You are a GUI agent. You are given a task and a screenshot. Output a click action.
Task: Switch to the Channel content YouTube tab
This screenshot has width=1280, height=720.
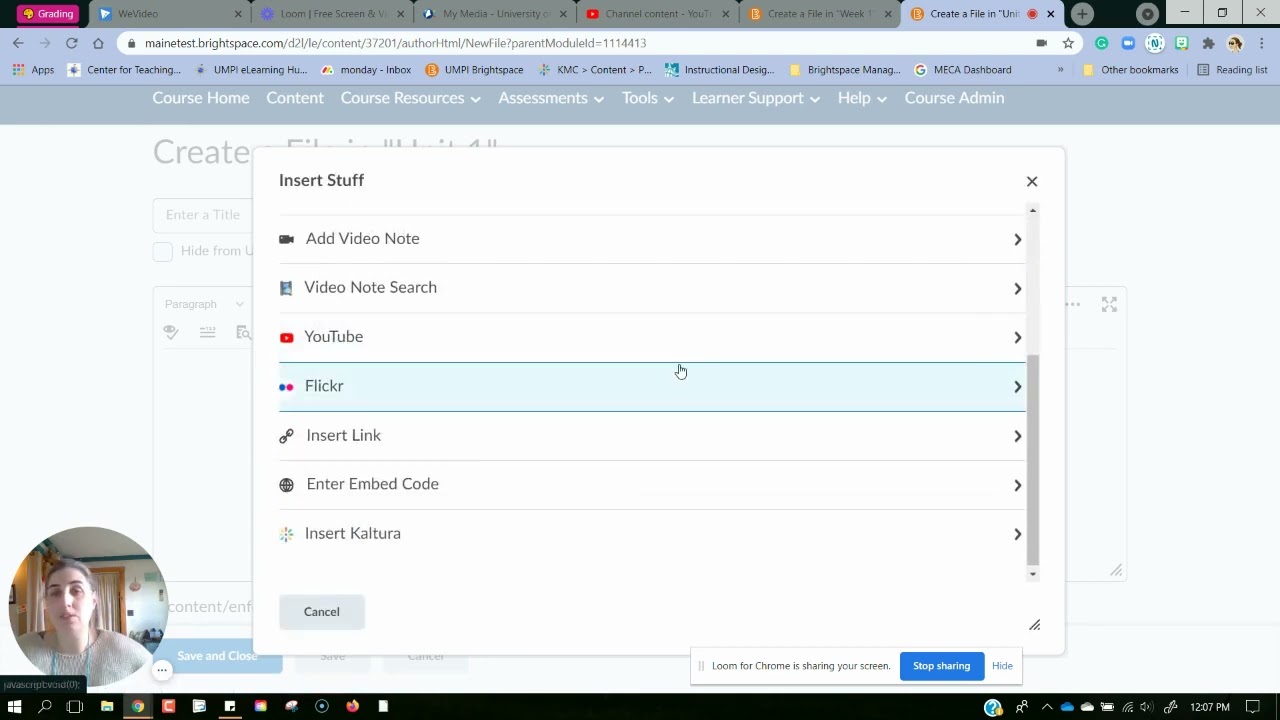657,14
